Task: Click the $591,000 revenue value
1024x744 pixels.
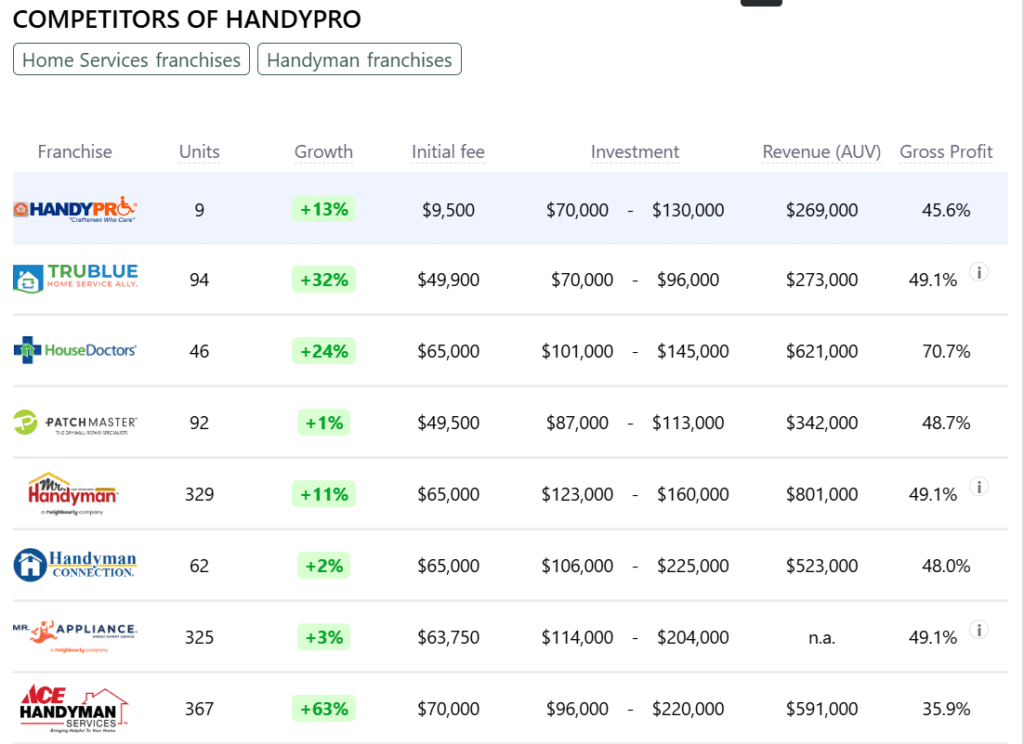Action: pyautogui.click(x=822, y=709)
